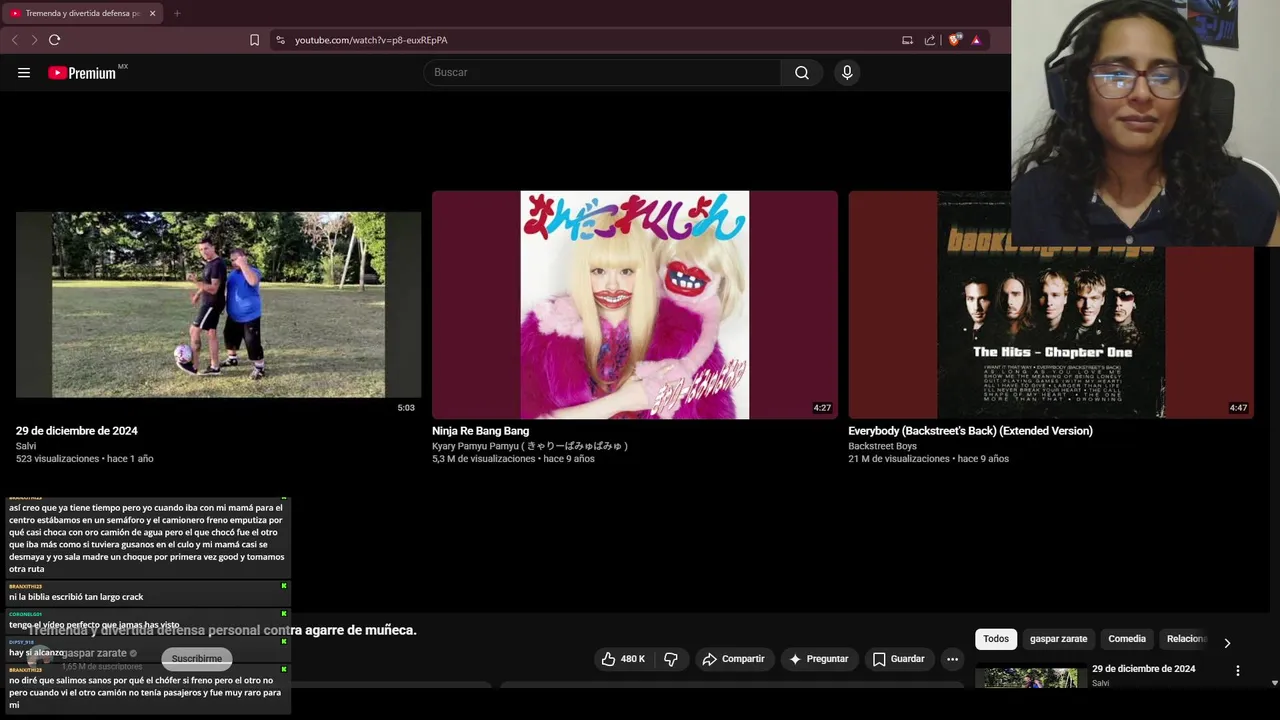
Task: Open end-screen title 29 de diciembre de 2024
Action: tap(77, 431)
